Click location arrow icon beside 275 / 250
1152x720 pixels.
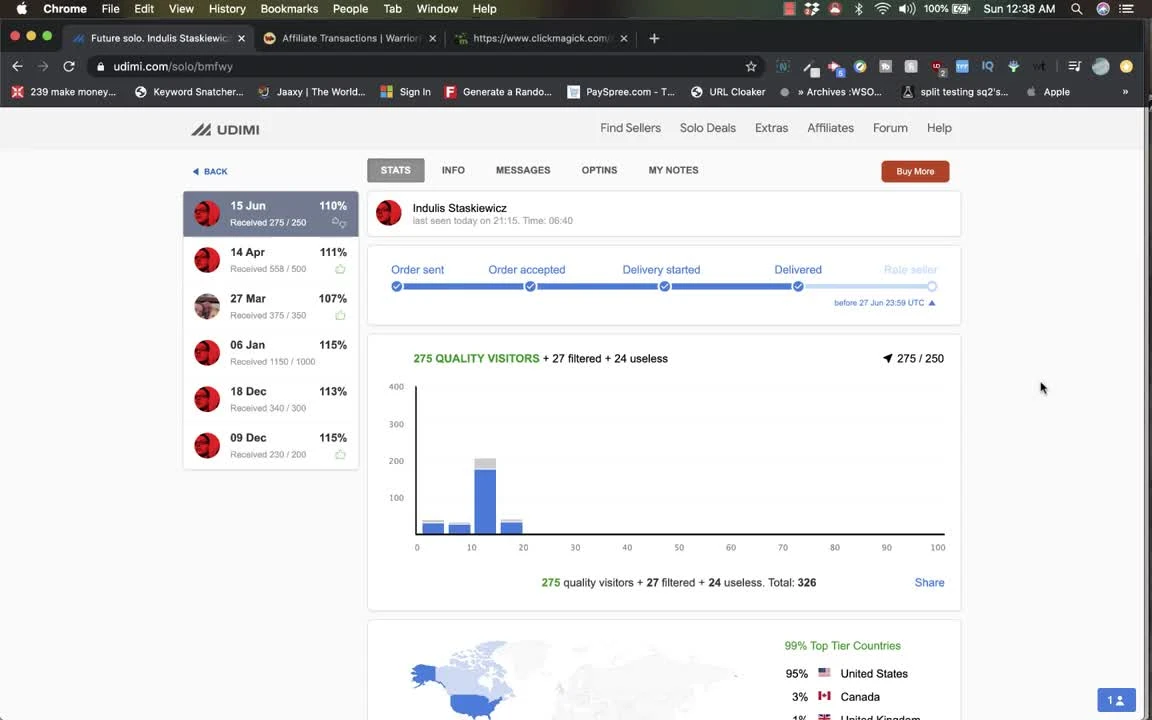[888, 359]
